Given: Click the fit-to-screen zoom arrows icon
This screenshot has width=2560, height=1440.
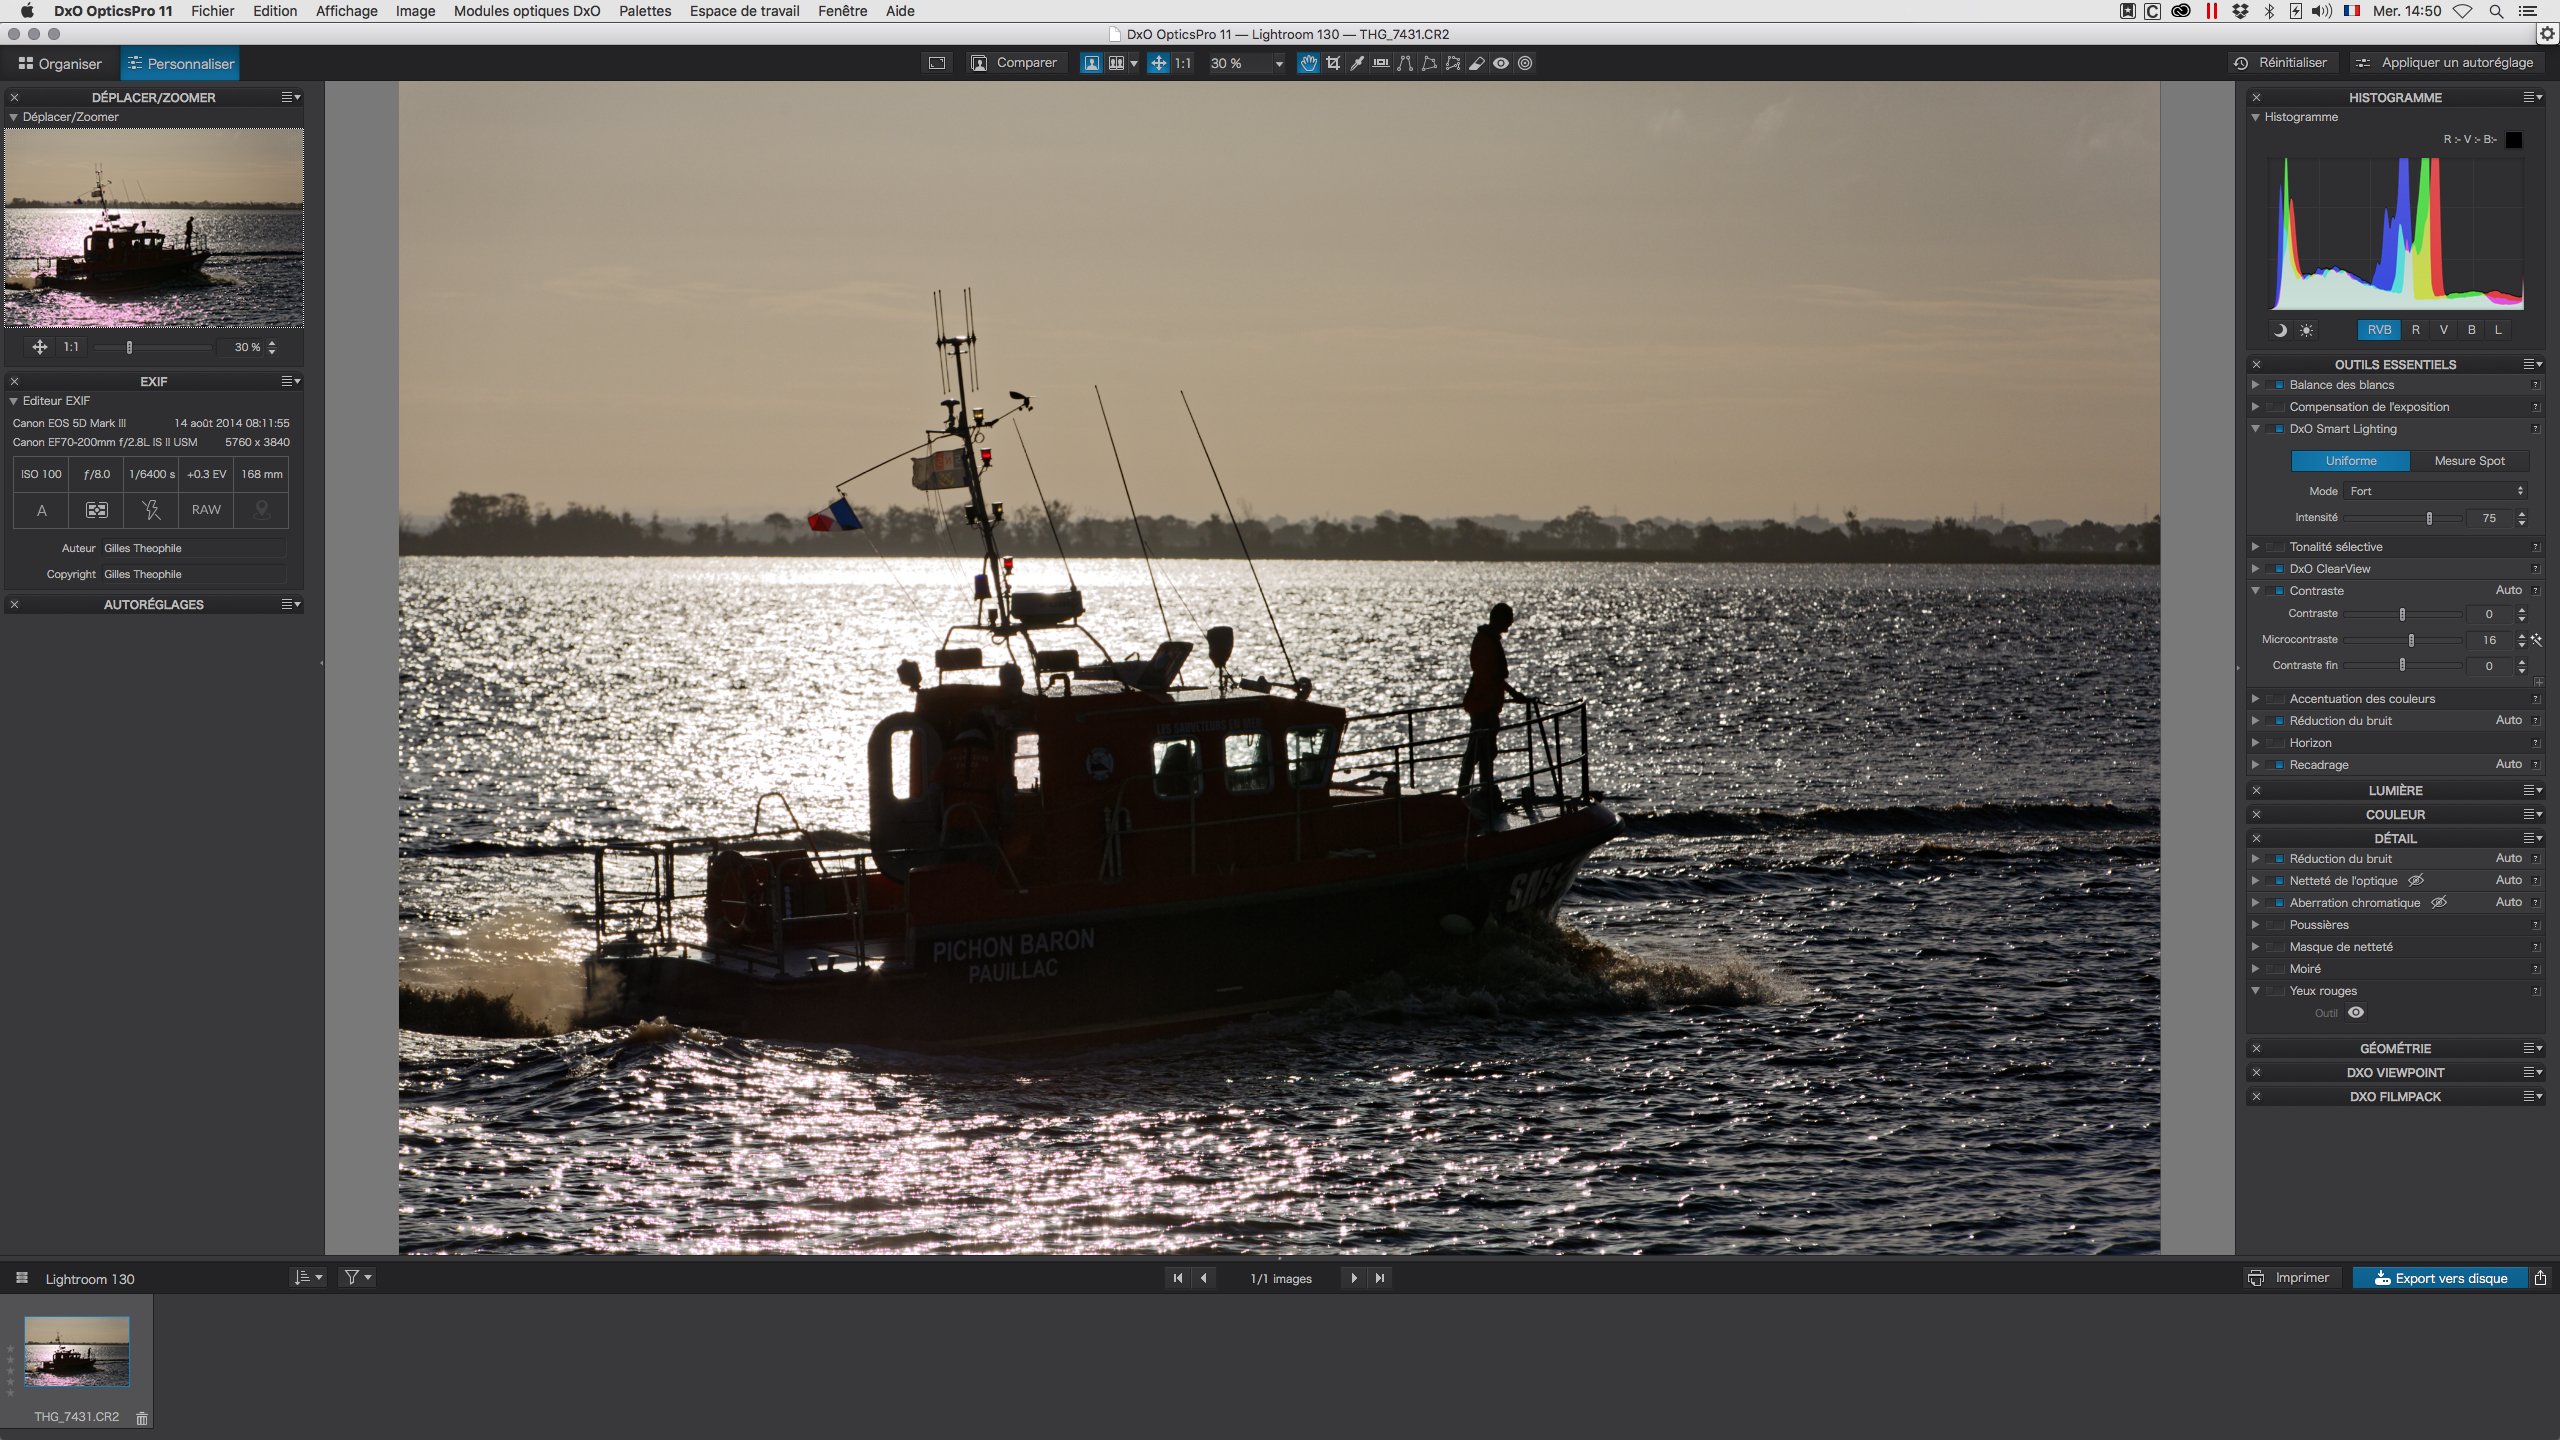Looking at the screenshot, I should coord(1158,63).
